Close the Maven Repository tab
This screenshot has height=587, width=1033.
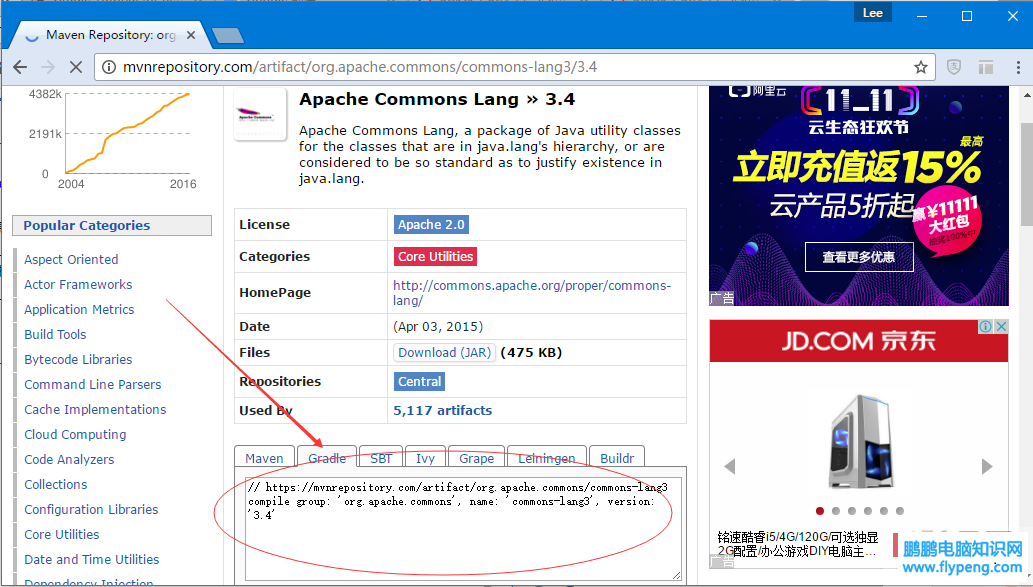pos(191,35)
